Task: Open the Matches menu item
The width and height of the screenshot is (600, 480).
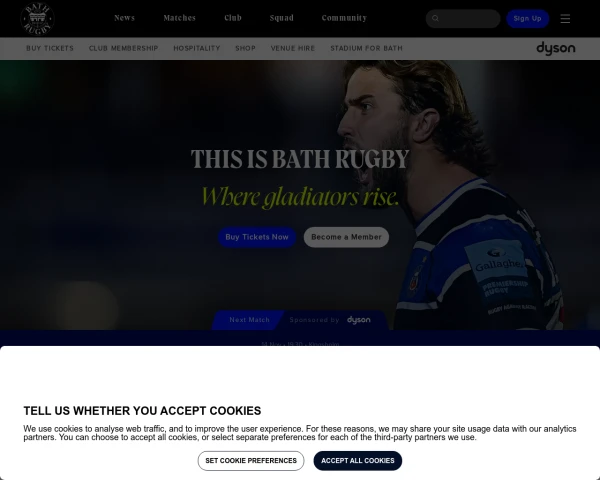Action: (179, 18)
